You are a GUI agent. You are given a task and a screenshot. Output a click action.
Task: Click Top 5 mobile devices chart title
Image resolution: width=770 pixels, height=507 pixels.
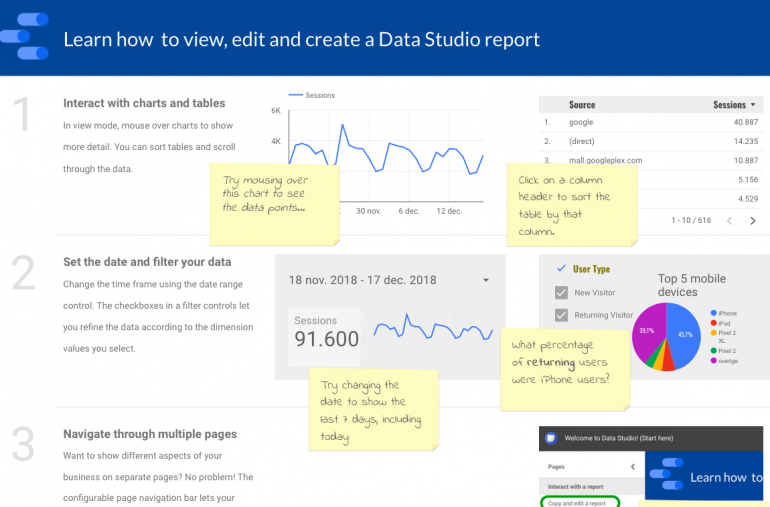click(x=691, y=285)
